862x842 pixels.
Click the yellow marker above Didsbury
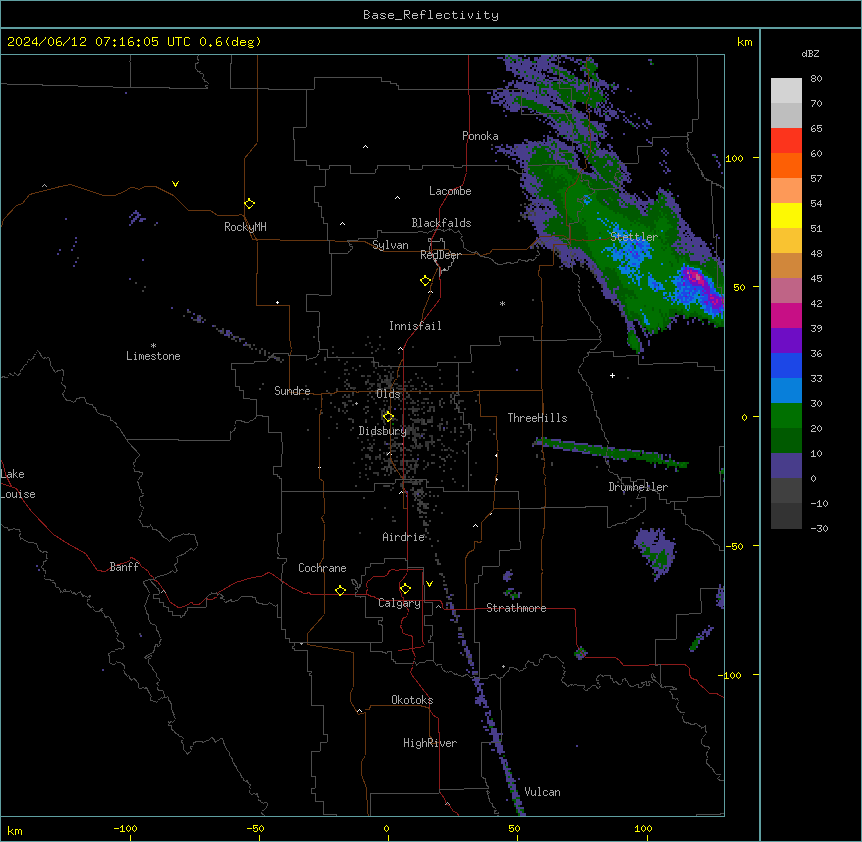tap(388, 417)
